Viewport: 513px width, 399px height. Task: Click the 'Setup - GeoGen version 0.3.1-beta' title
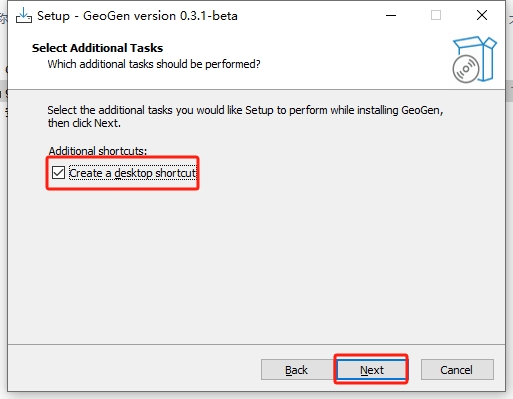(137, 16)
